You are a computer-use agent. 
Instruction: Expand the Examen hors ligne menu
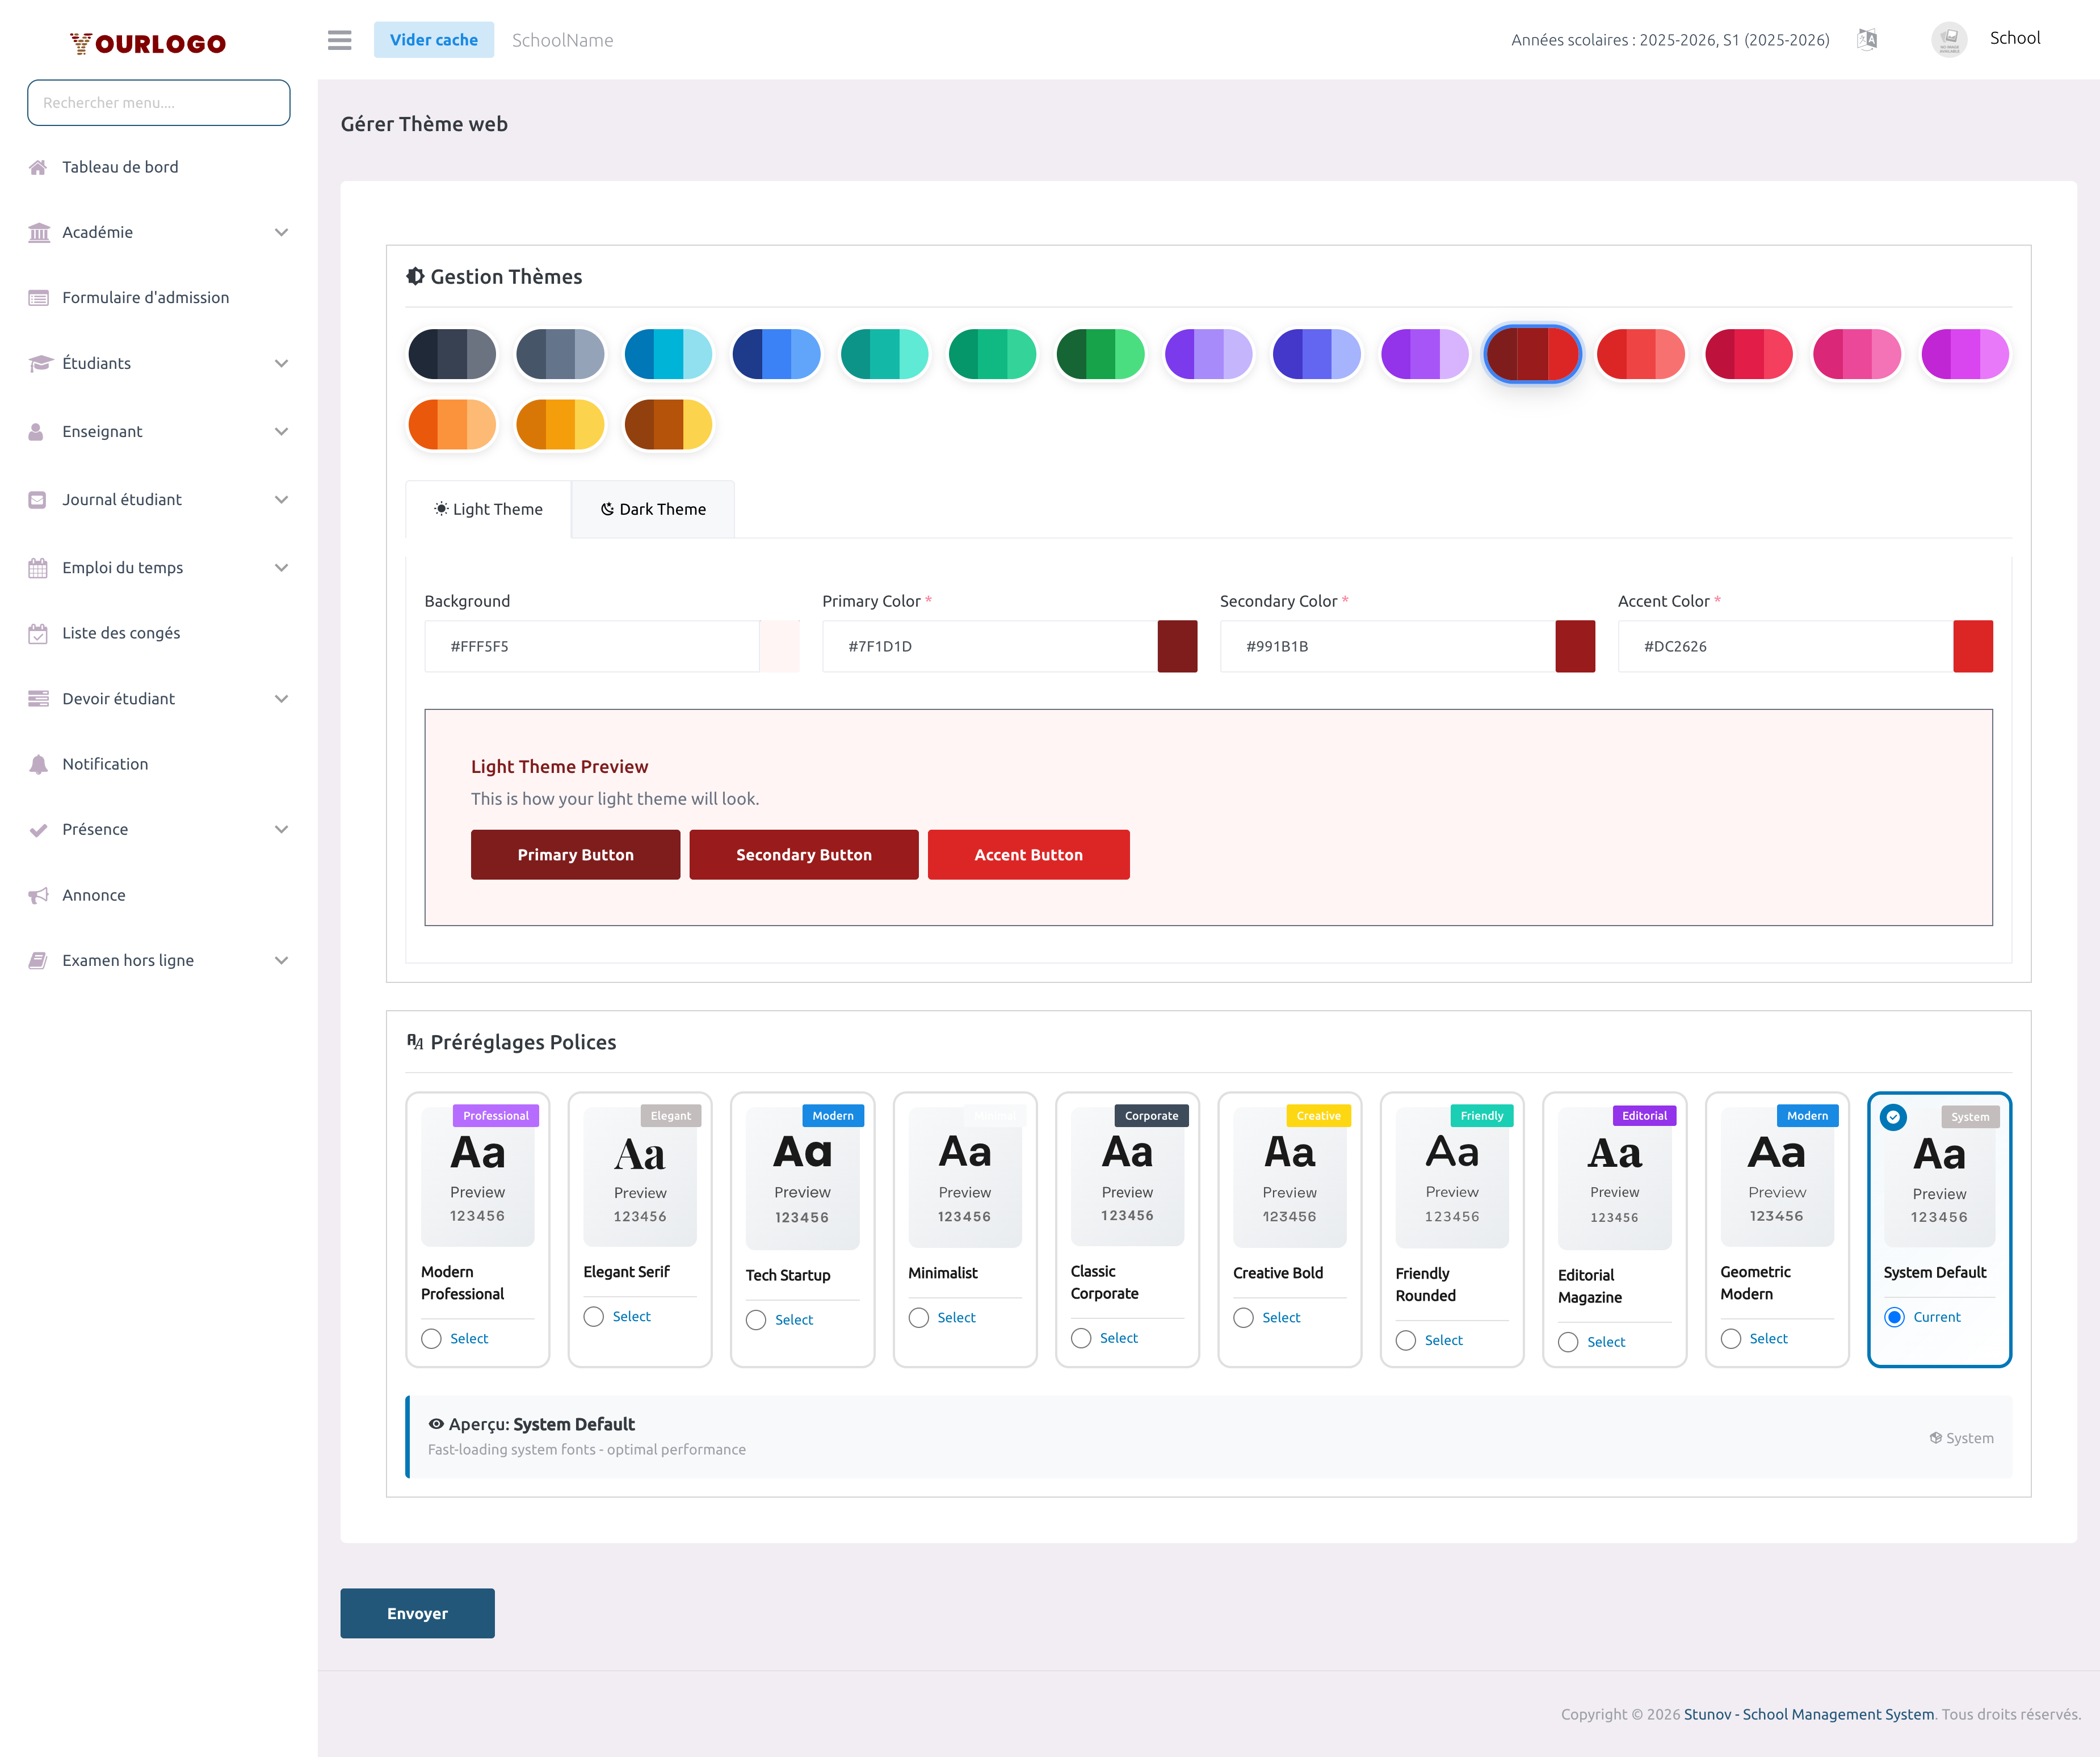pos(281,960)
